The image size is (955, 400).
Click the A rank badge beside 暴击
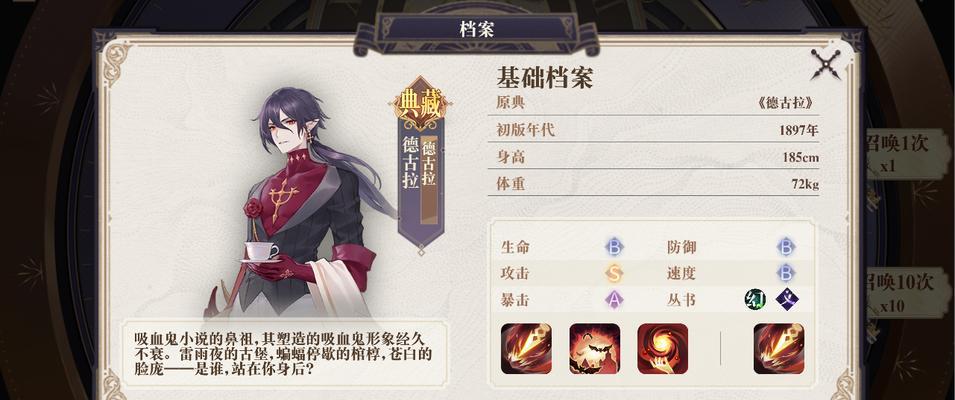click(x=614, y=299)
